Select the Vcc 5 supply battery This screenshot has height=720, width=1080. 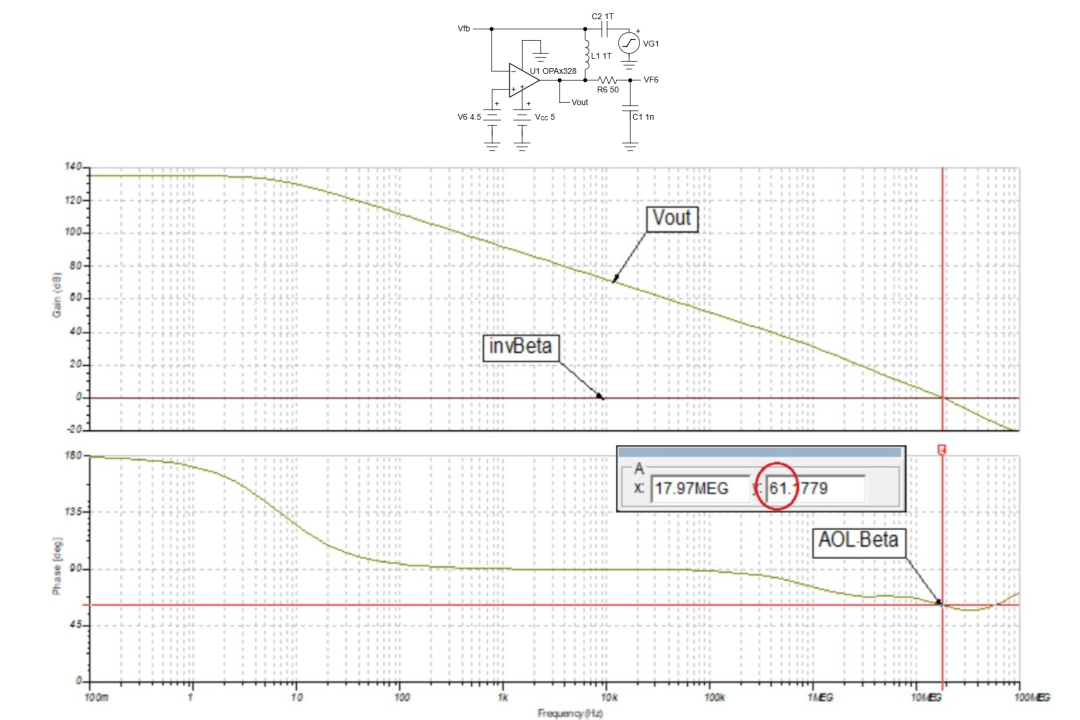[522, 116]
